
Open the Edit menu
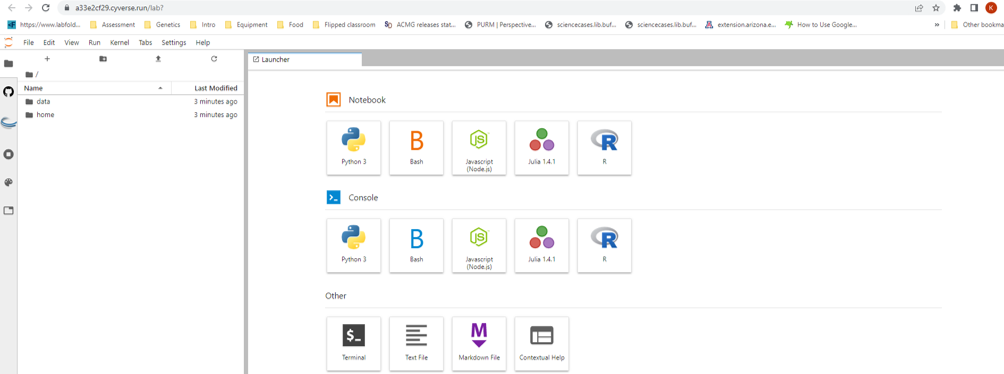coord(49,43)
